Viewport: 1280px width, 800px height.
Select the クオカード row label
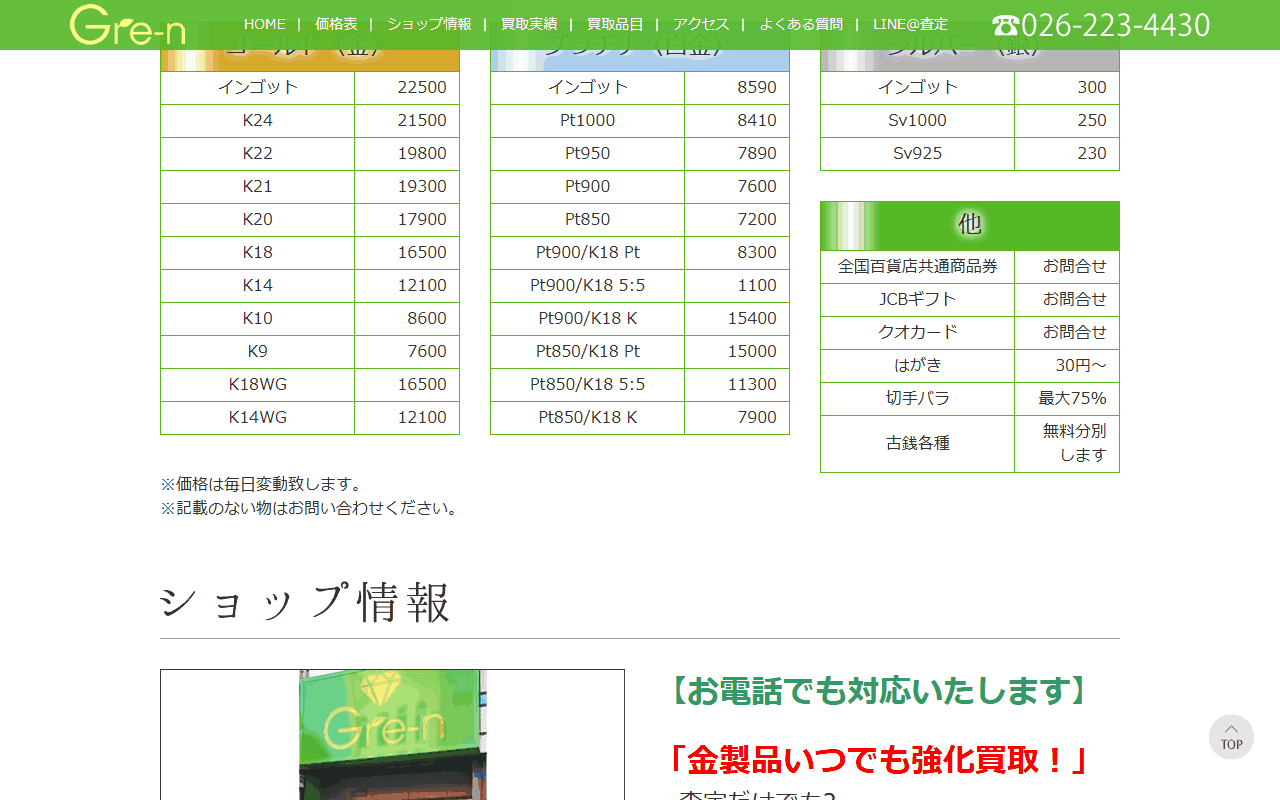point(918,332)
